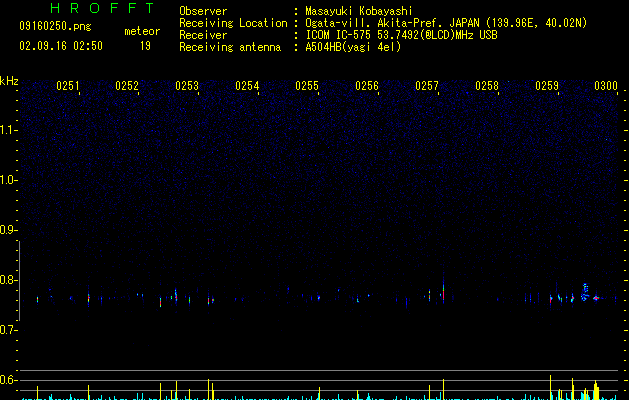Click the 0.8 kHz axis label
The image size is (629, 400).
8,280
